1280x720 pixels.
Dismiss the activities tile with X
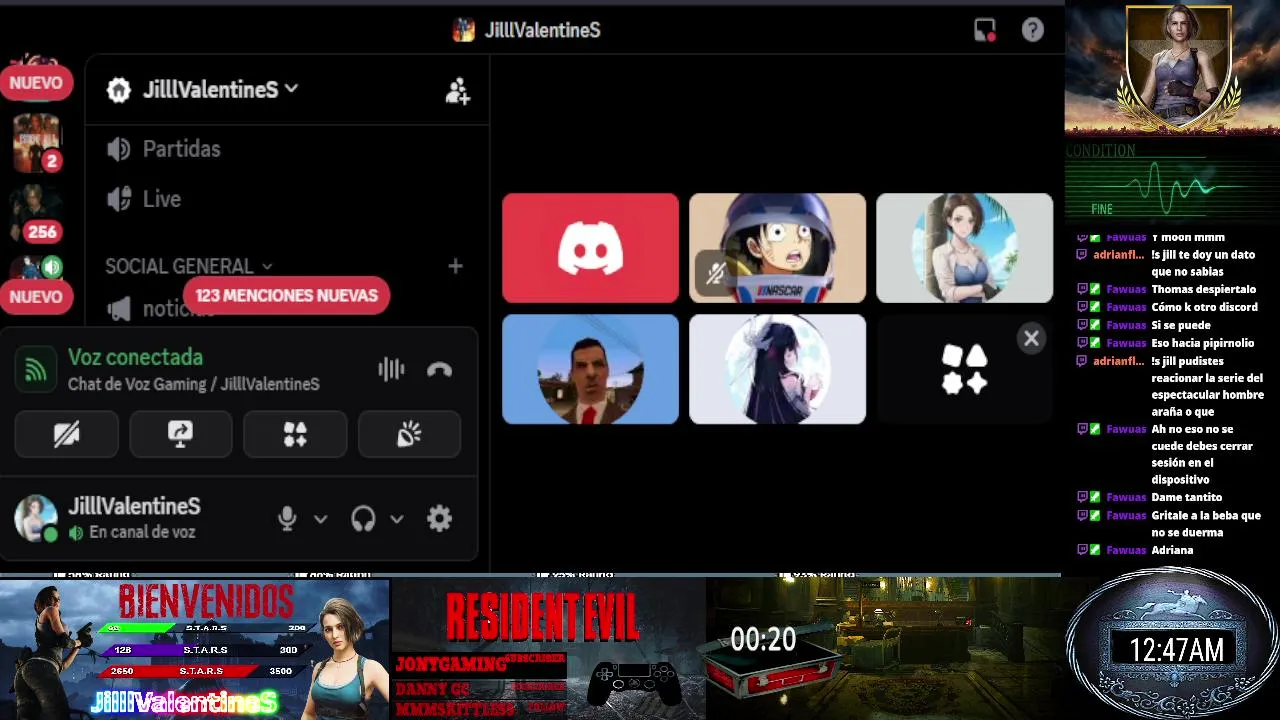click(1031, 339)
